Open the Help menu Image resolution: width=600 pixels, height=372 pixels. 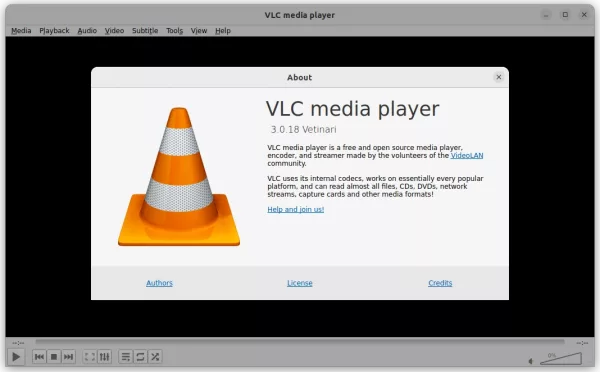(x=223, y=31)
